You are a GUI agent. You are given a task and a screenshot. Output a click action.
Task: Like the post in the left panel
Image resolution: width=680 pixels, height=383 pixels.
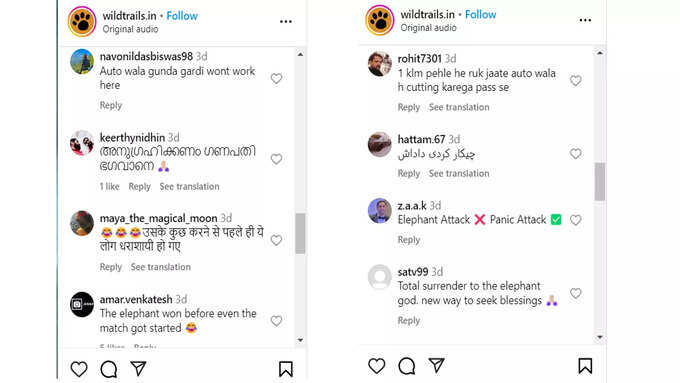point(79,369)
